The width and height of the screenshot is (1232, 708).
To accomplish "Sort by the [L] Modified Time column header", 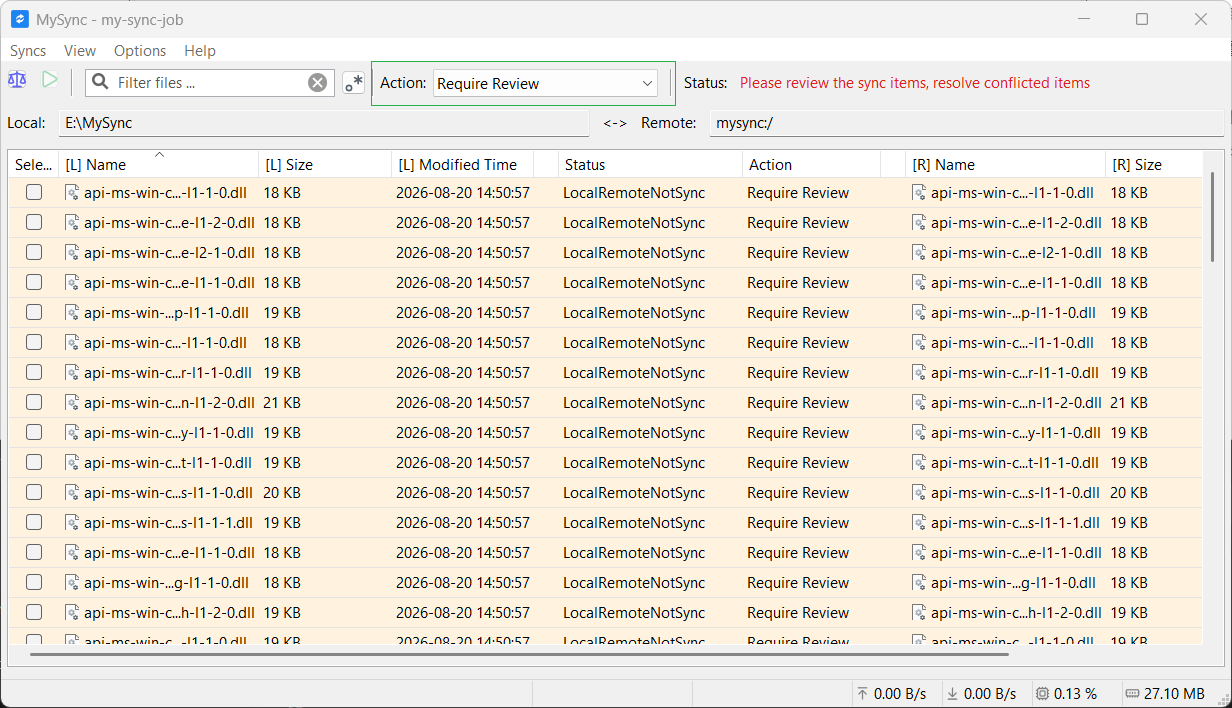I will pos(462,165).
